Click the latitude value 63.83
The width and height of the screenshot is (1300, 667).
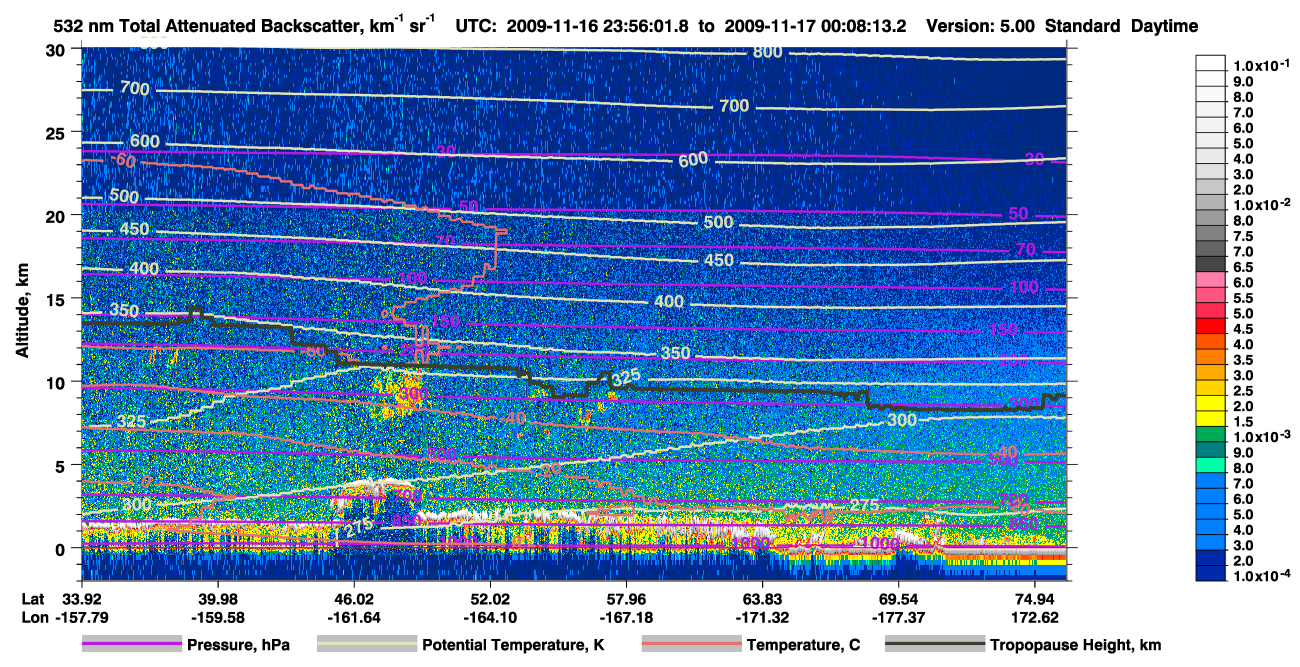[763, 599]
